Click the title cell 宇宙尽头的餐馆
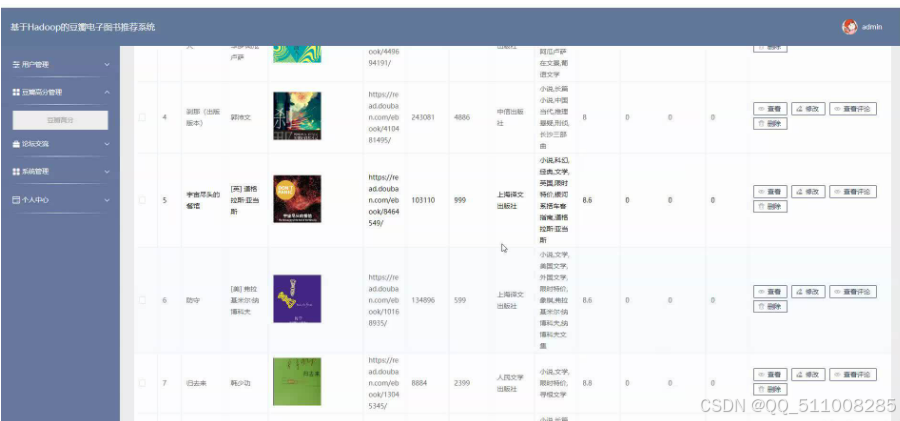Screen dimensions: 900x421 [203, 199]
